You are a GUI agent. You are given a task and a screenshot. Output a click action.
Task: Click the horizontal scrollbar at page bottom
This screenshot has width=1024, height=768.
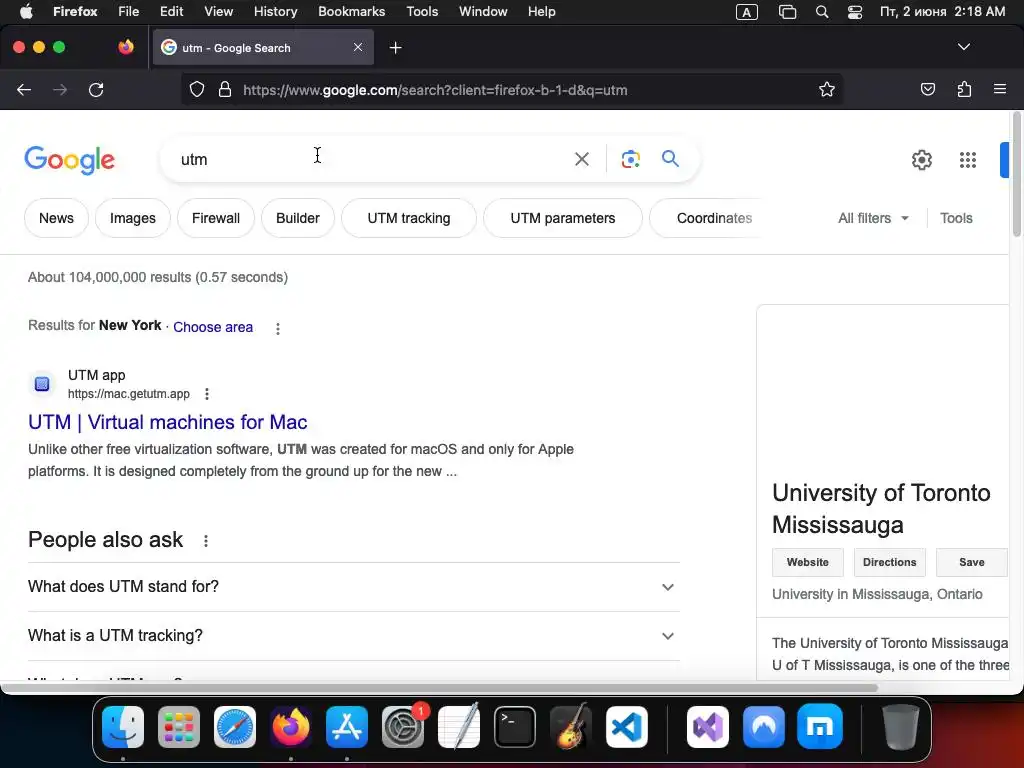(439, 688)
